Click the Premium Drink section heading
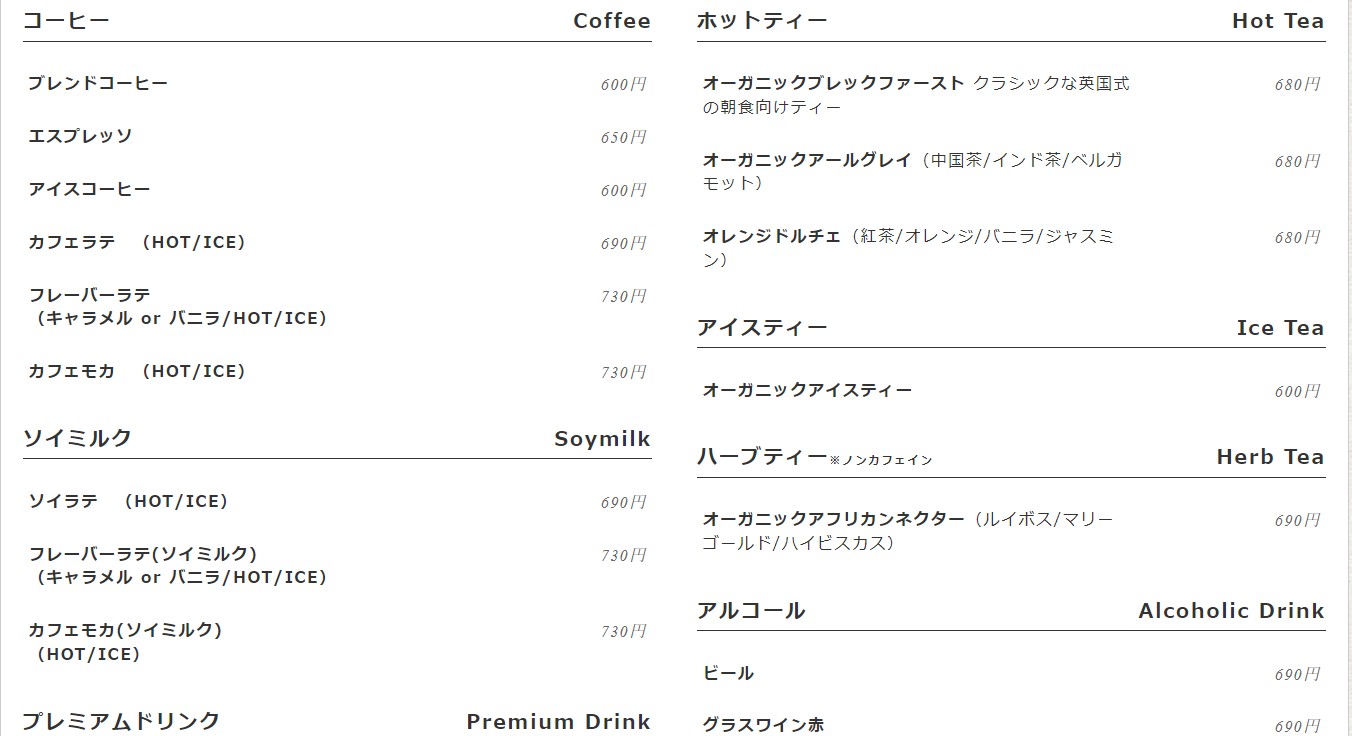 pos(558,722)
